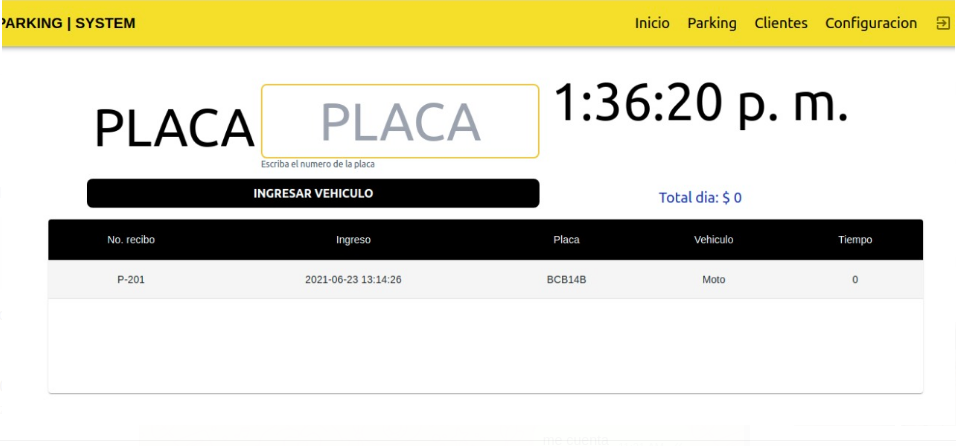
Task: Click the Moto vehicle cell
Action: 713,280
